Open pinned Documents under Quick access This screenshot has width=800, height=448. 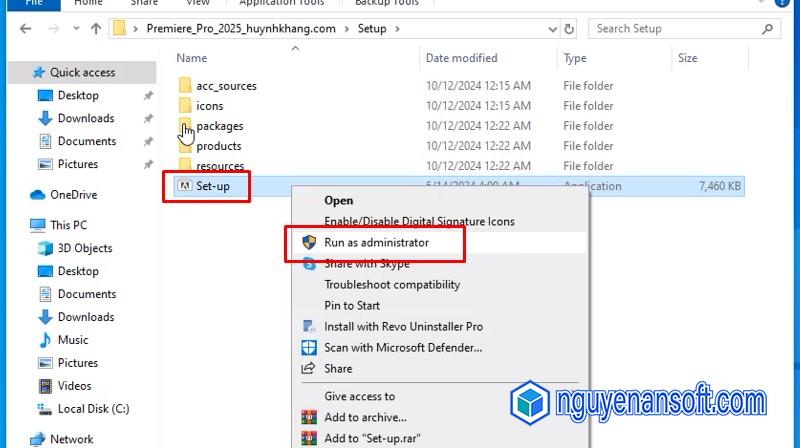click(x=87, y=141)
